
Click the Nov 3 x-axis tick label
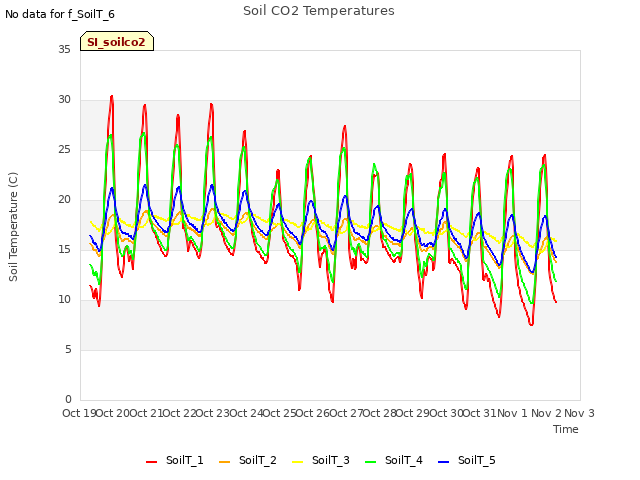[579, 413]
